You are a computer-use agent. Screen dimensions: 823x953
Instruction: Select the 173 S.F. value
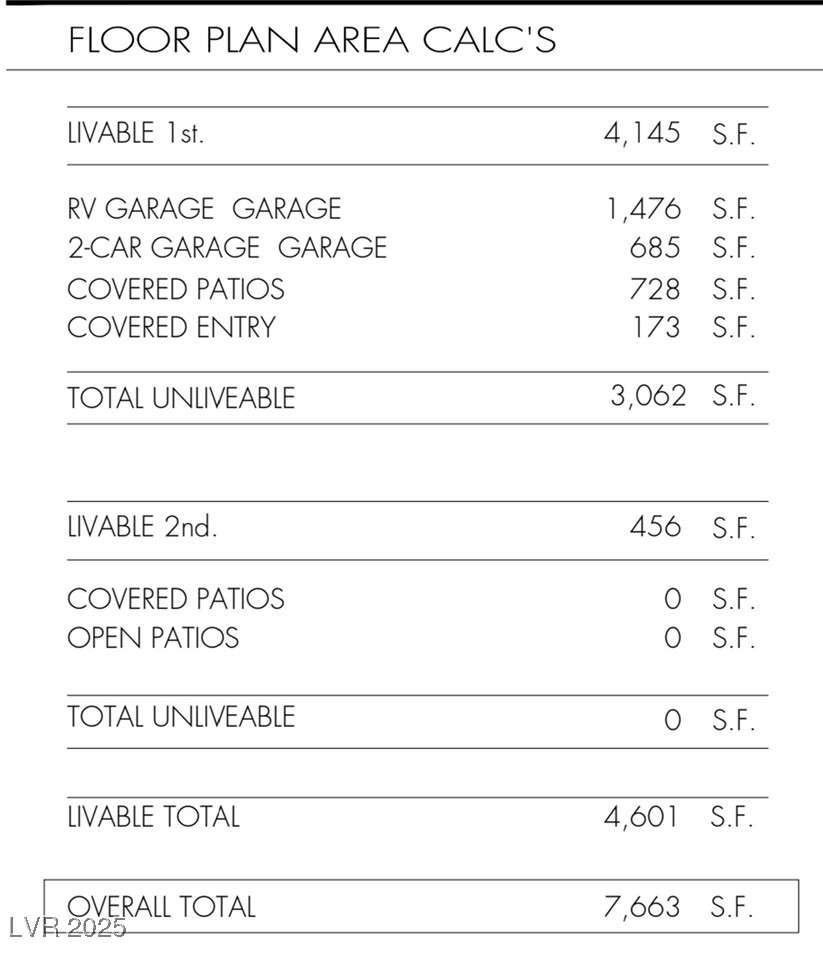(655, 328)
